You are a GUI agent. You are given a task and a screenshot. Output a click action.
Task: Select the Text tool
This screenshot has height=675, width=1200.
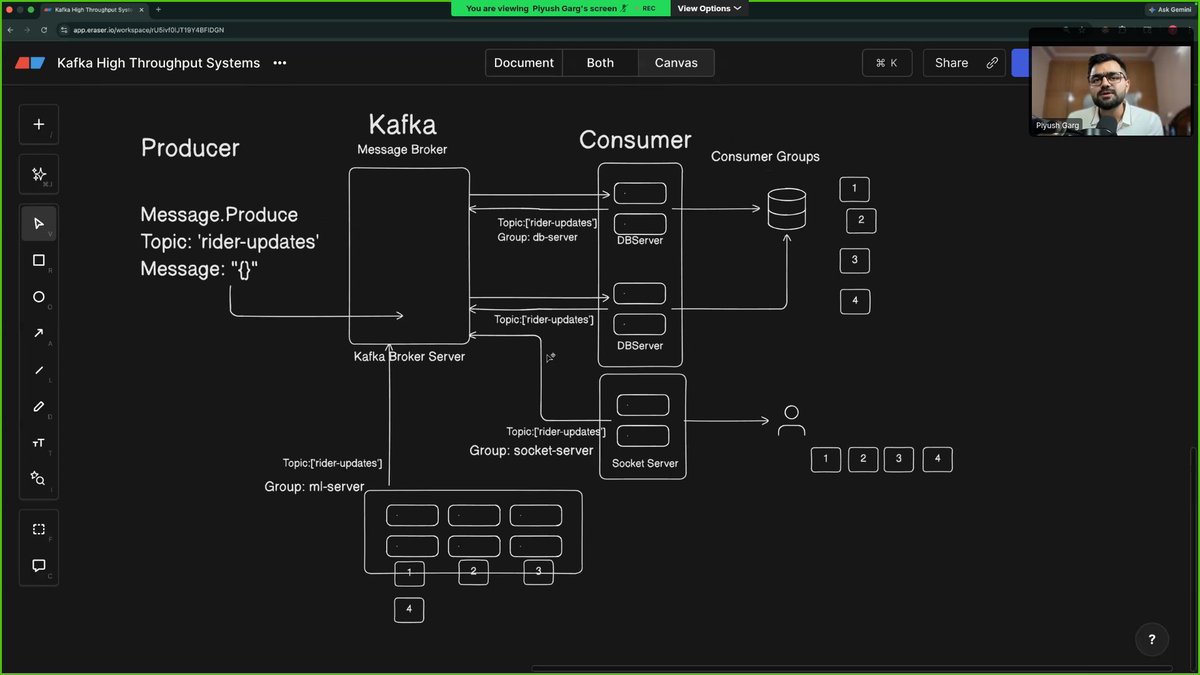coord(39,442)
